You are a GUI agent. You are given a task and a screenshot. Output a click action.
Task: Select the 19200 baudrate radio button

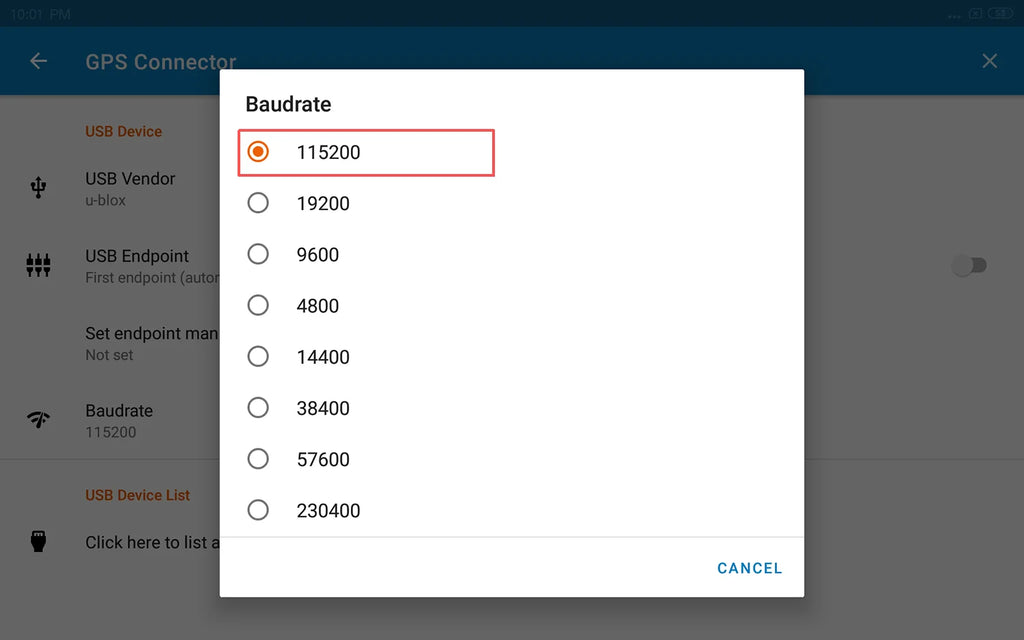tap(258, 203)
